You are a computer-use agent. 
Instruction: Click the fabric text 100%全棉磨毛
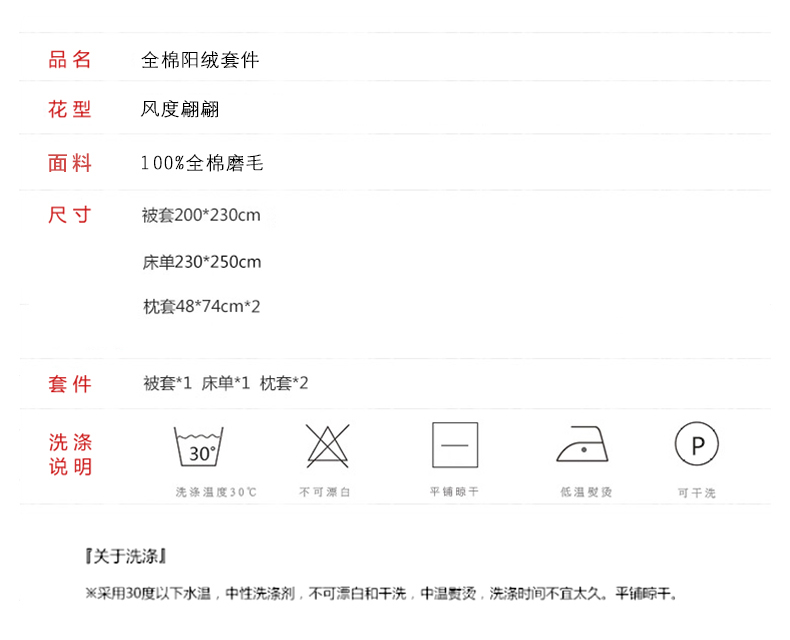[x=202, y=163]
